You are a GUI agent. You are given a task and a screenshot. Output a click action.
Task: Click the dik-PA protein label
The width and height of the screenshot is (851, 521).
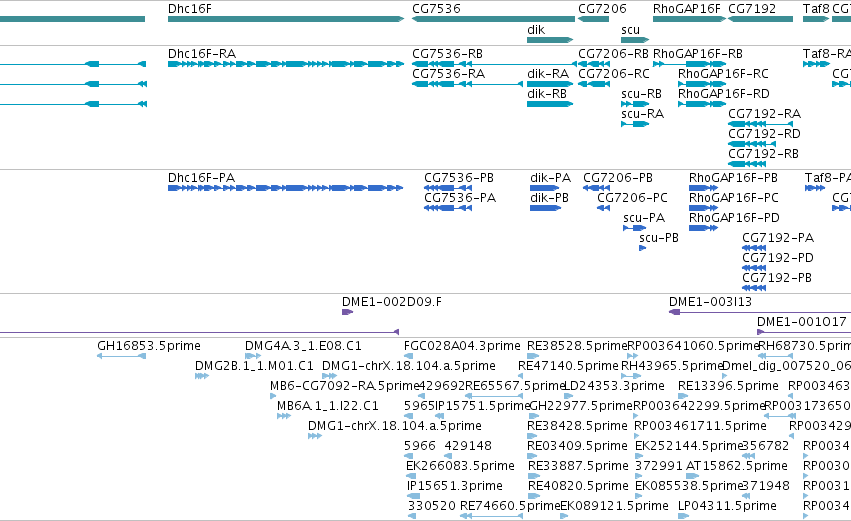click(550, 178)
